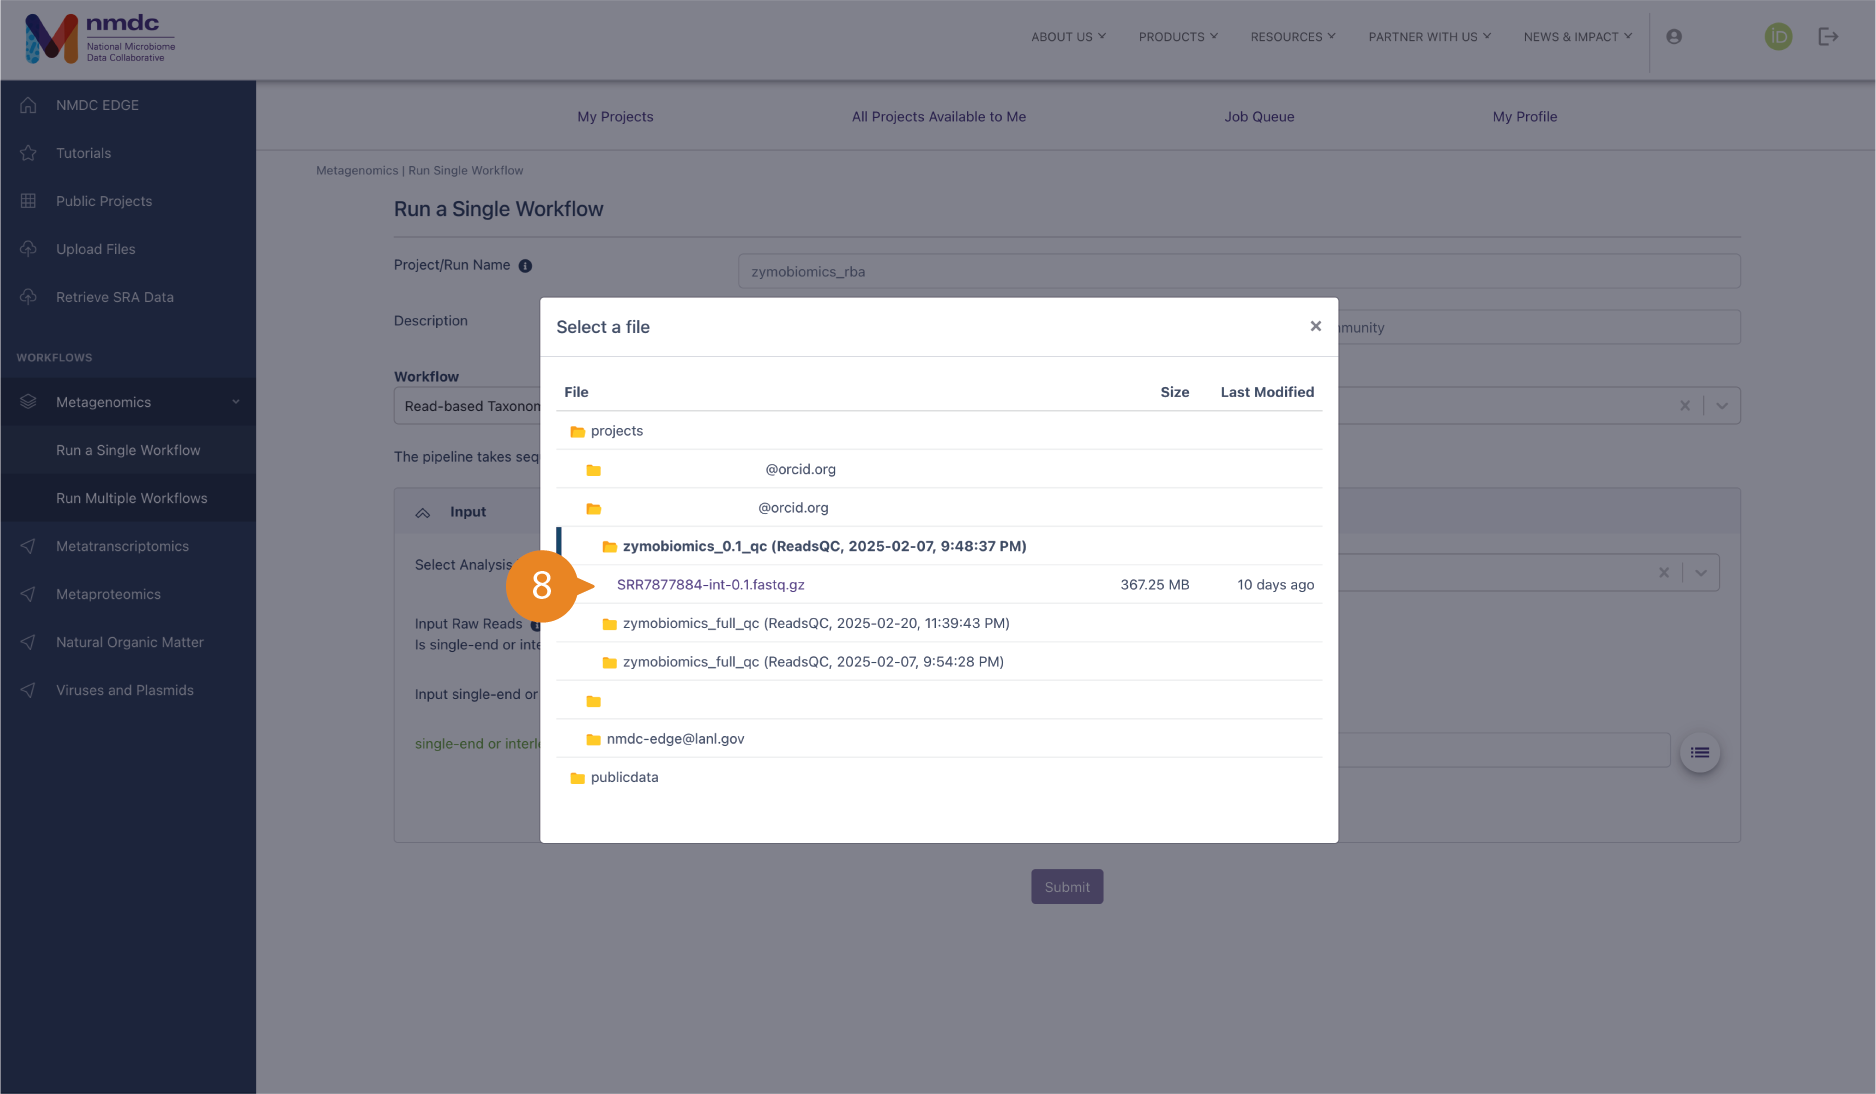The image size is (1876, 1094).
Task: Click the Submit button
Action: [1067, 887]
